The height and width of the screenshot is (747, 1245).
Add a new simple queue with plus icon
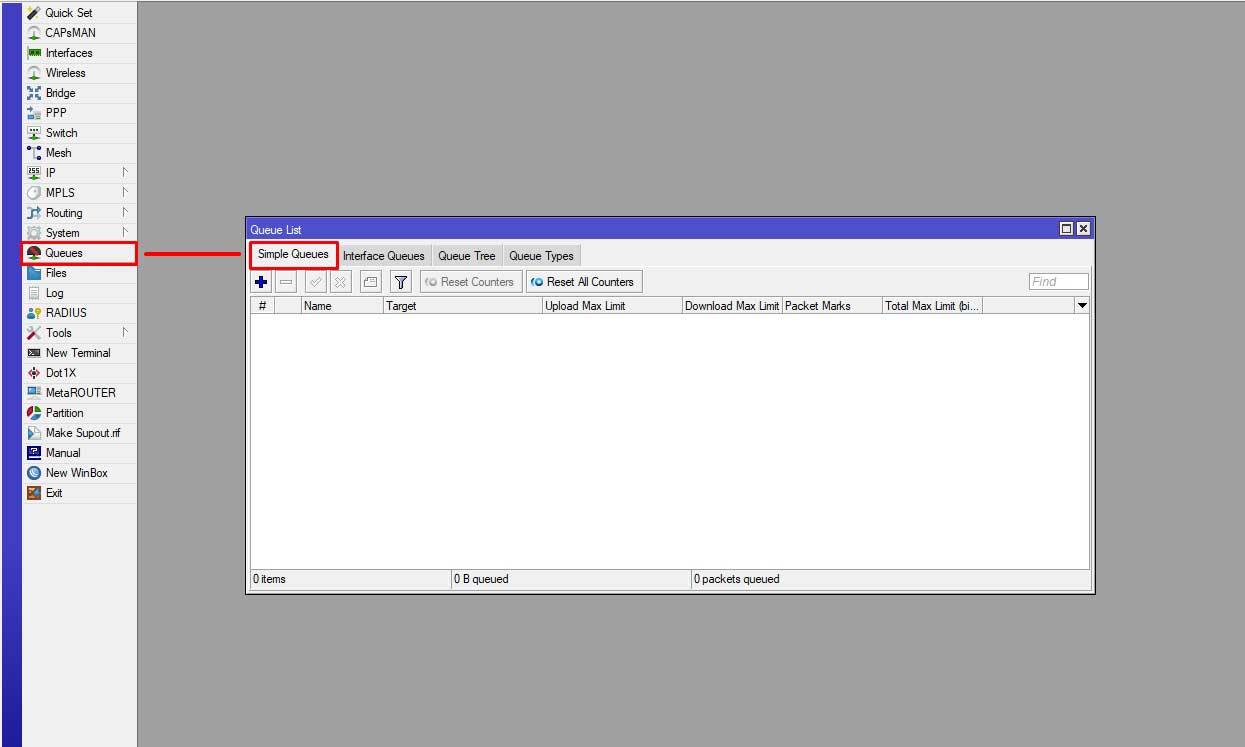tap(260, 281)
